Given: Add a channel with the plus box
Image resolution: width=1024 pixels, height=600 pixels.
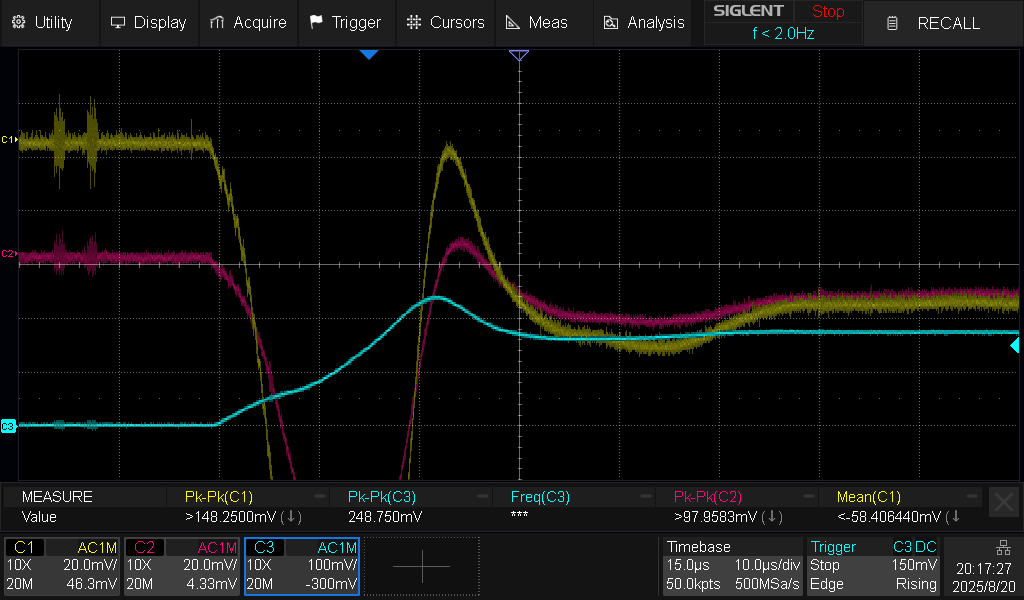Looking at the screenshot, I should pyautogui.click(x=421, y=566).
